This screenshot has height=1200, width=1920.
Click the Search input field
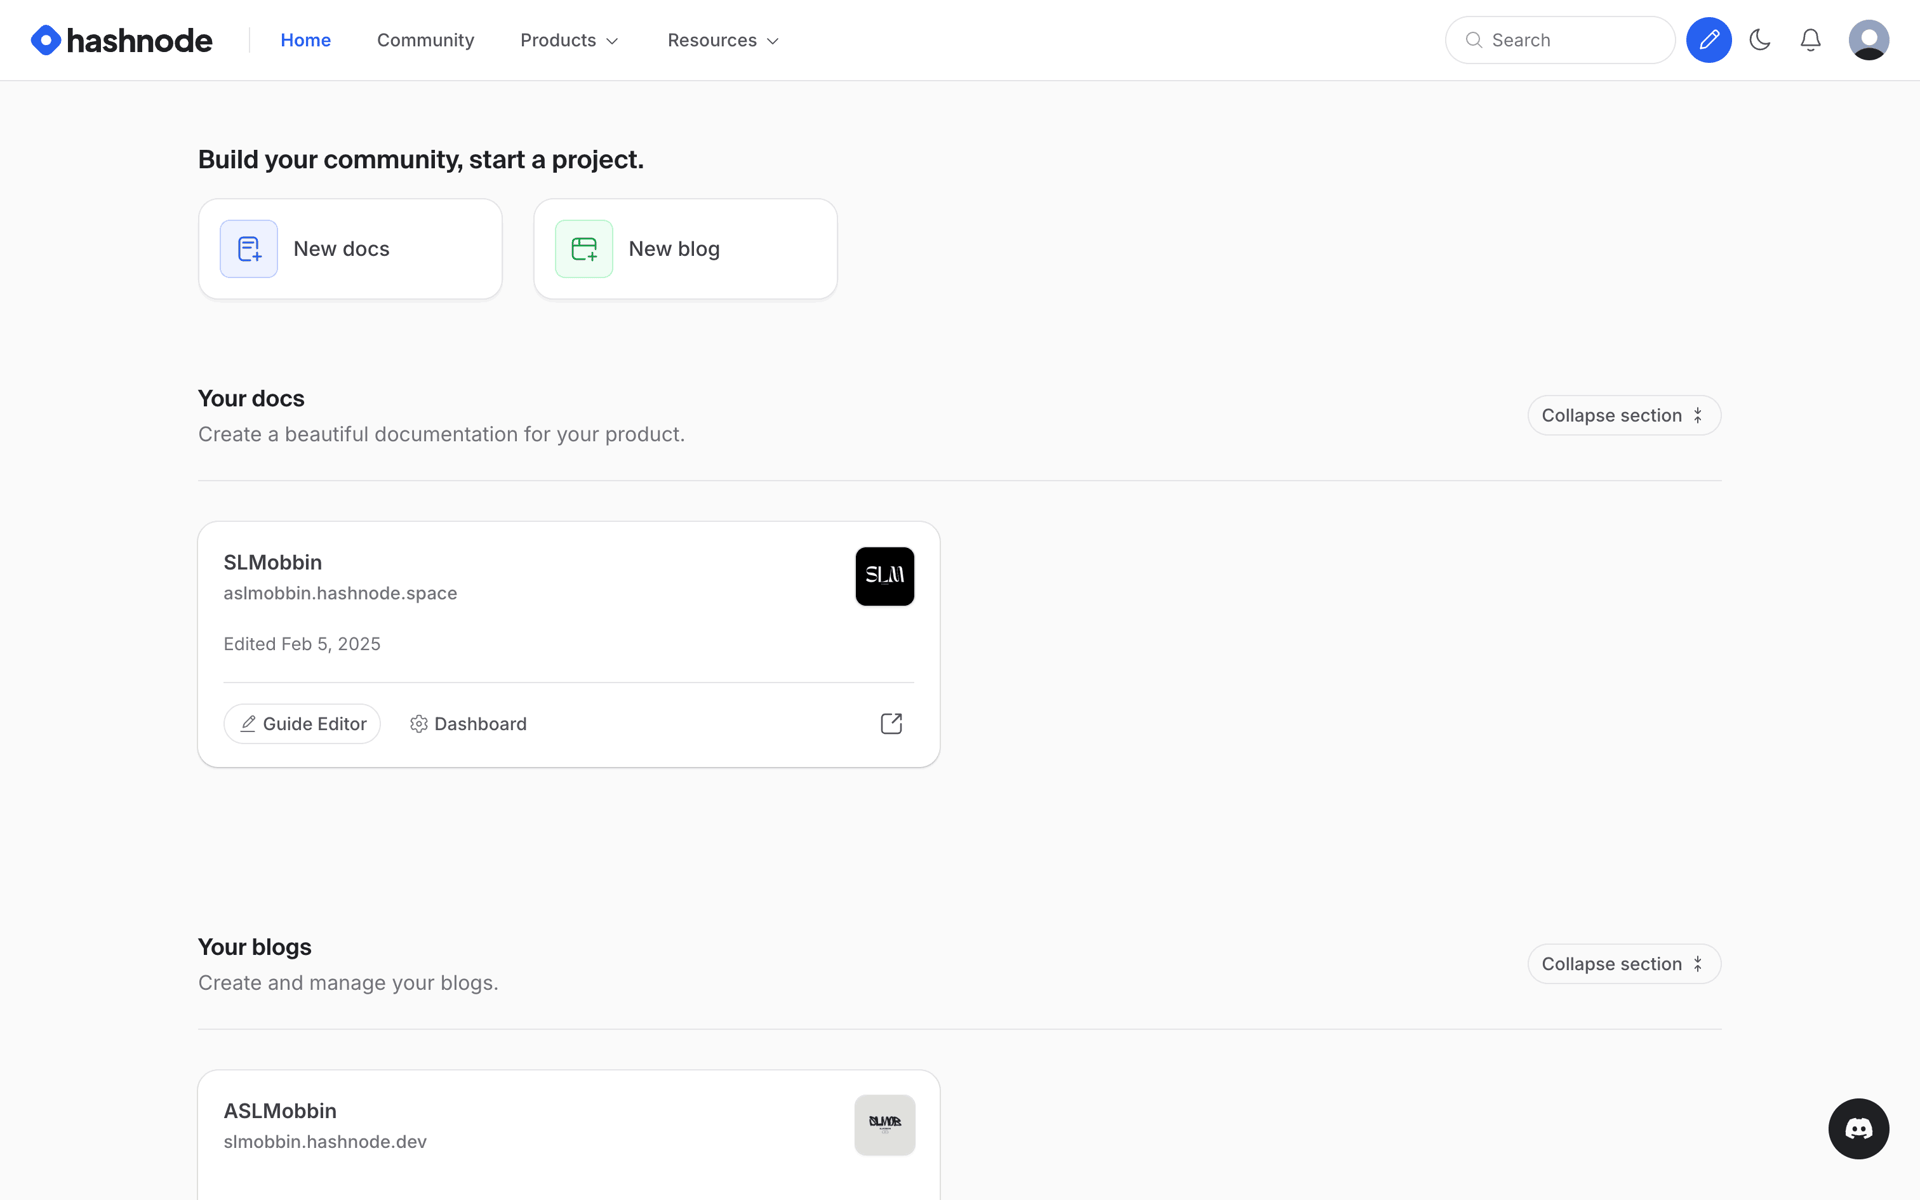(1560, 40)
